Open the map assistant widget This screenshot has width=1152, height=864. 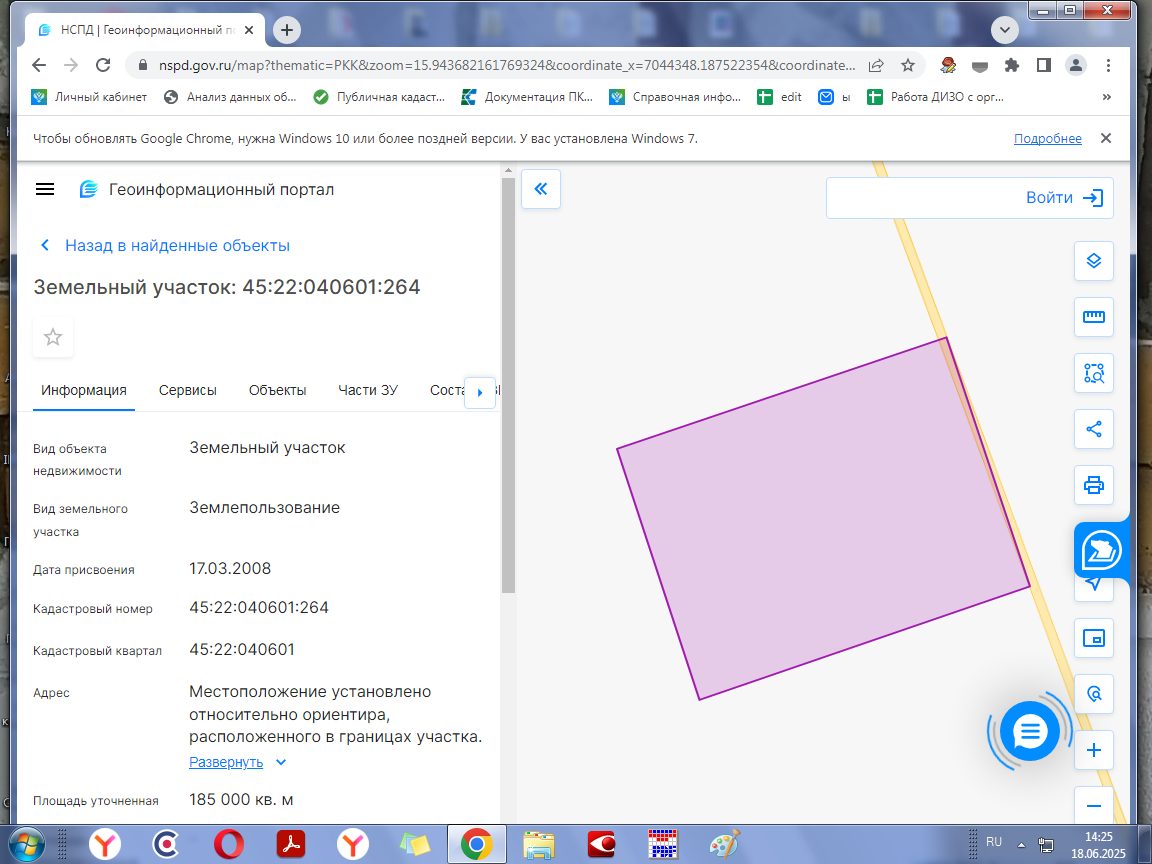point(1101,550)
